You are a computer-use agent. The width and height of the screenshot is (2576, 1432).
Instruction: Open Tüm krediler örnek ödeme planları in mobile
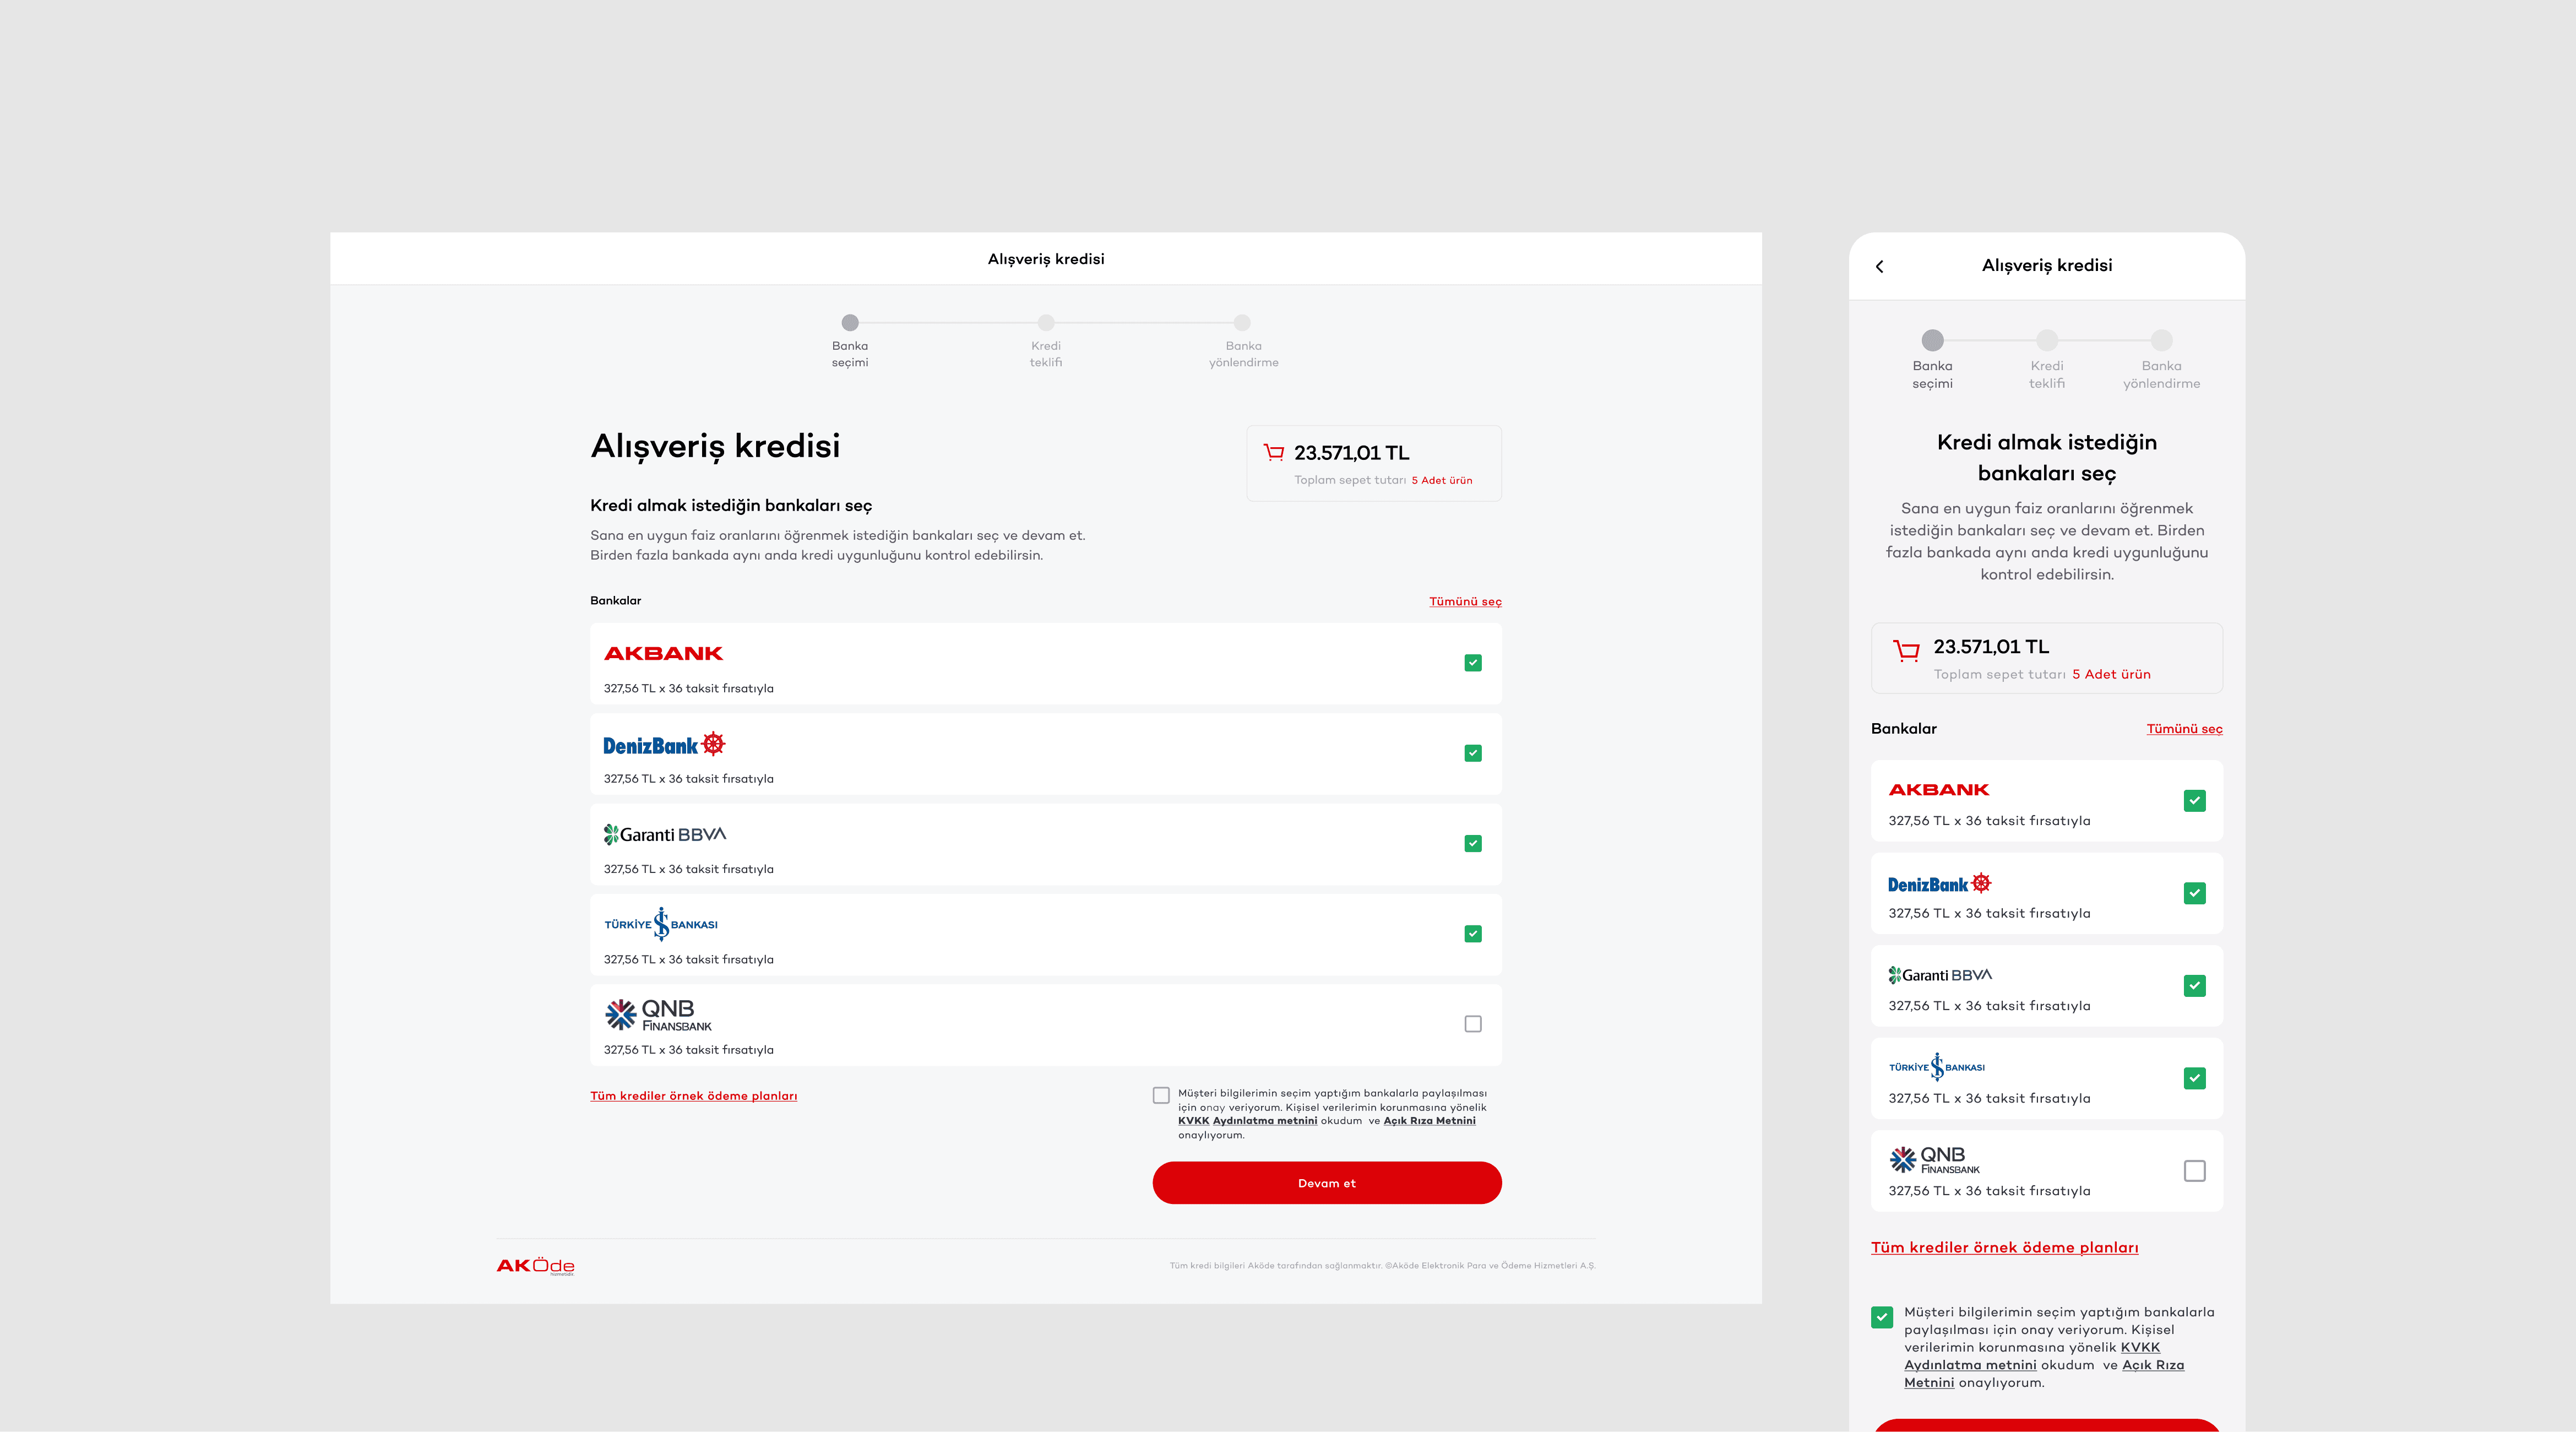2004,1247
